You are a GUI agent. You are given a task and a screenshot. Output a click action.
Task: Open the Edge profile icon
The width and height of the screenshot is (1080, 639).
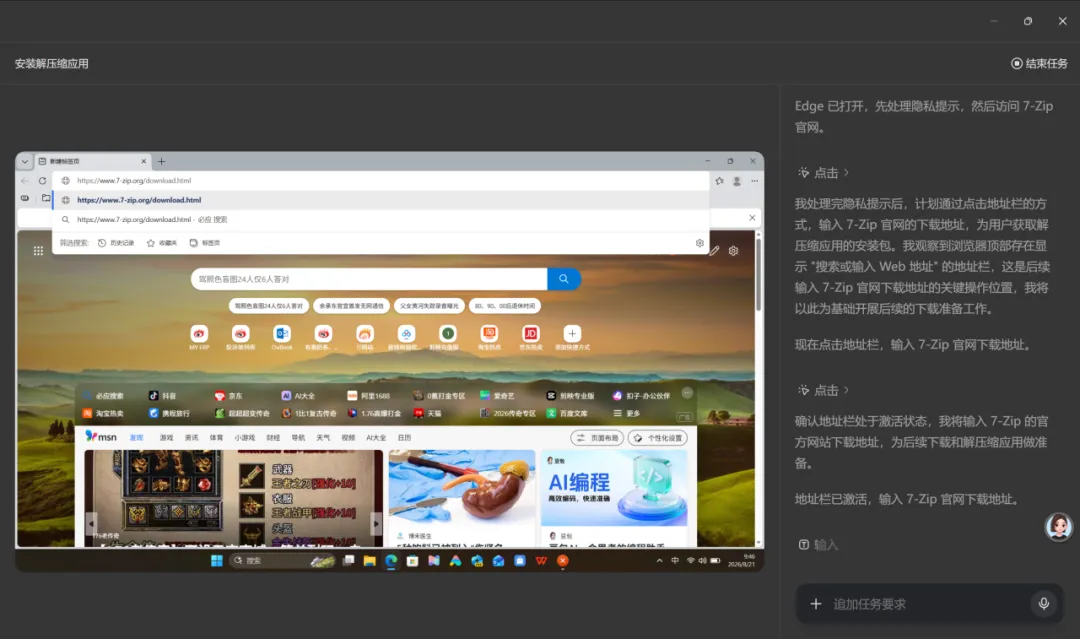736,180
